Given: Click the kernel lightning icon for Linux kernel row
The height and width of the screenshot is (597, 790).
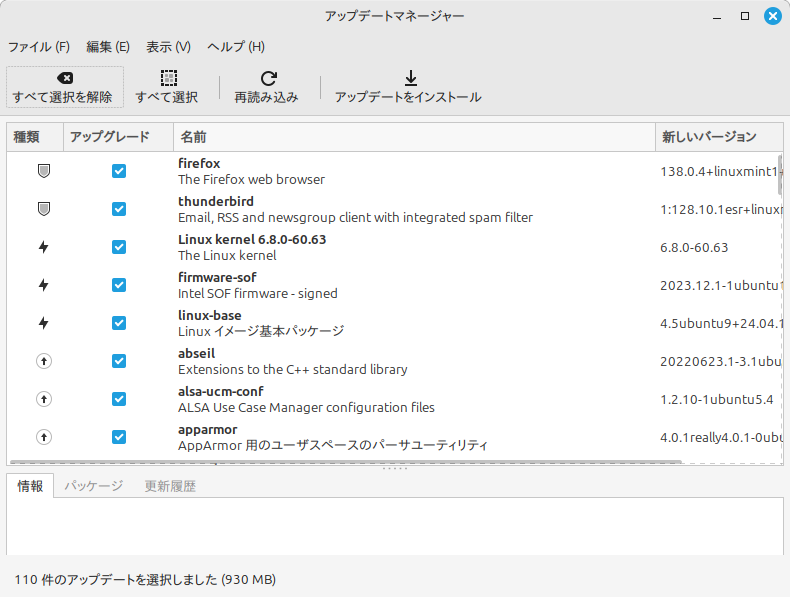Looking at the screenshot, I should click(x=44, y=247).
